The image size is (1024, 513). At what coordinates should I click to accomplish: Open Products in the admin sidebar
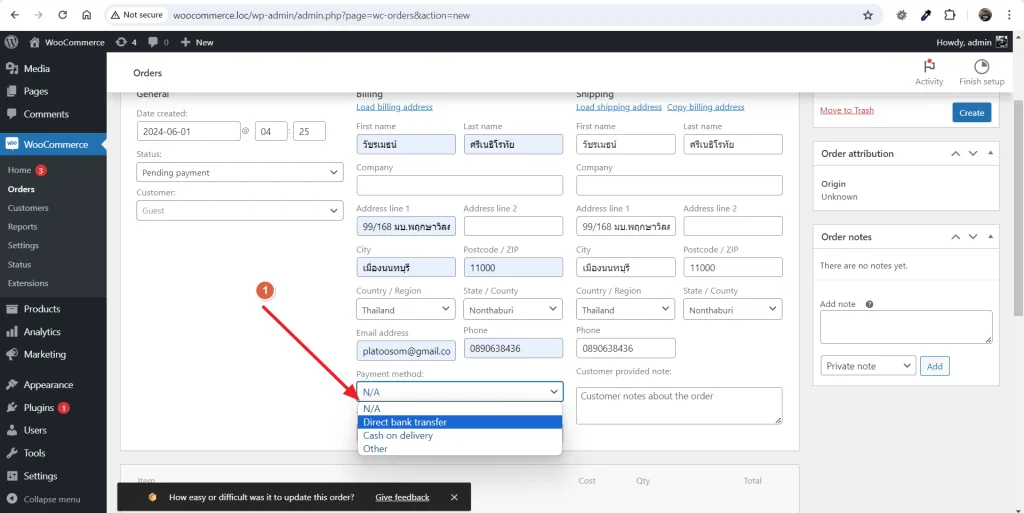[x=42, y=309]
